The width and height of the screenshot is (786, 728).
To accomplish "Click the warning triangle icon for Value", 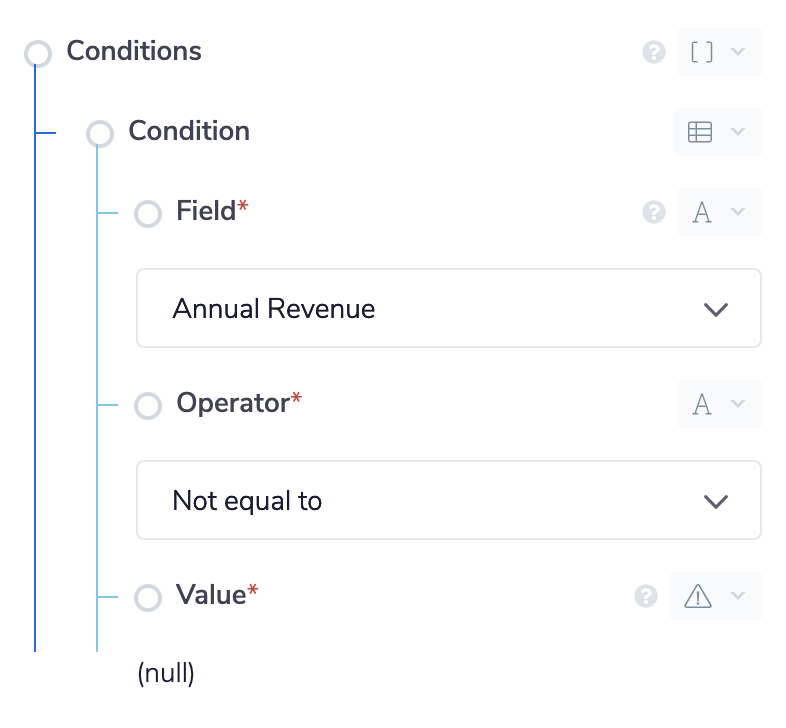I will tap(698, 596).
